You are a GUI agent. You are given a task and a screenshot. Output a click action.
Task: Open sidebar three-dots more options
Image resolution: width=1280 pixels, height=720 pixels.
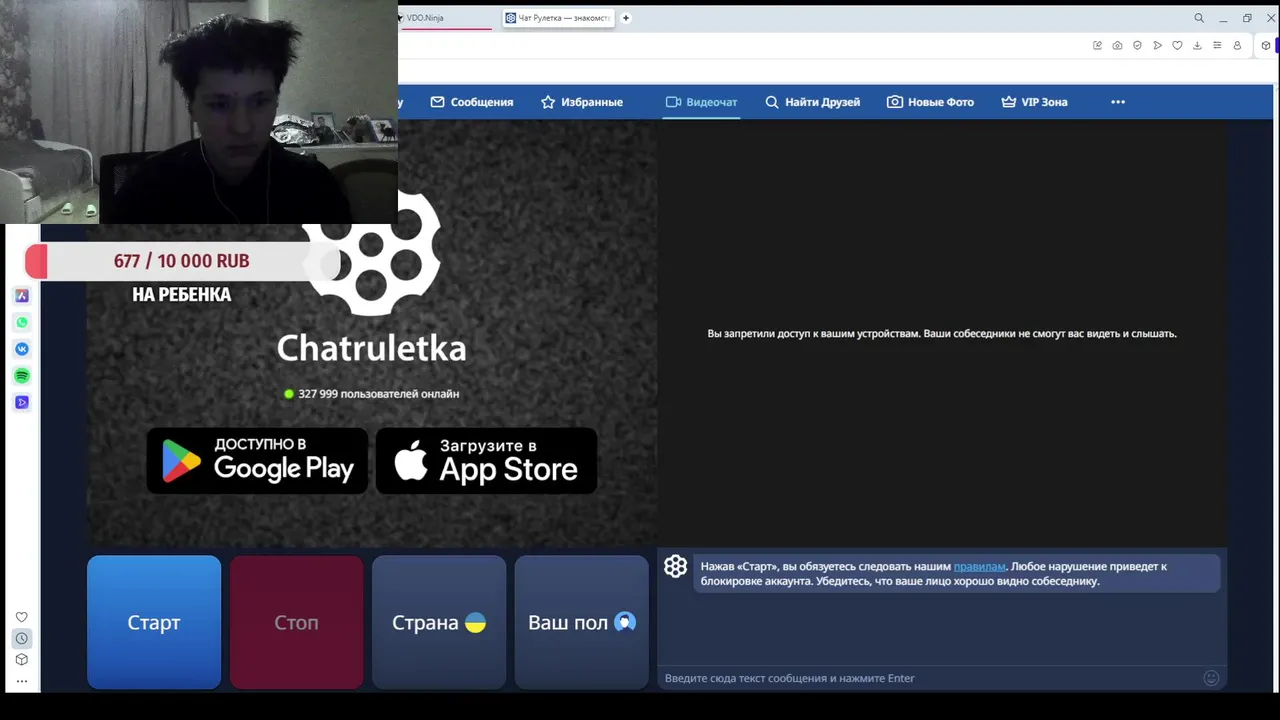coord(21,681)
